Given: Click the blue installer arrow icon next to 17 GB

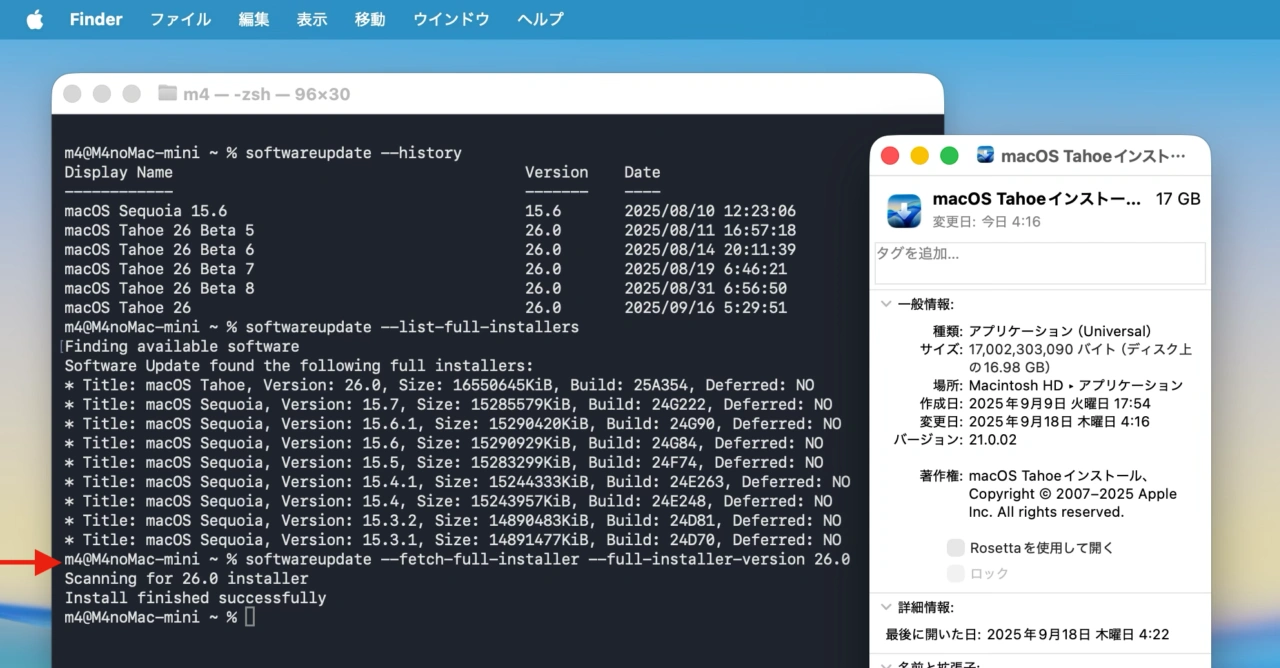Looking at the screenshot, I should [x=903, y=209].
